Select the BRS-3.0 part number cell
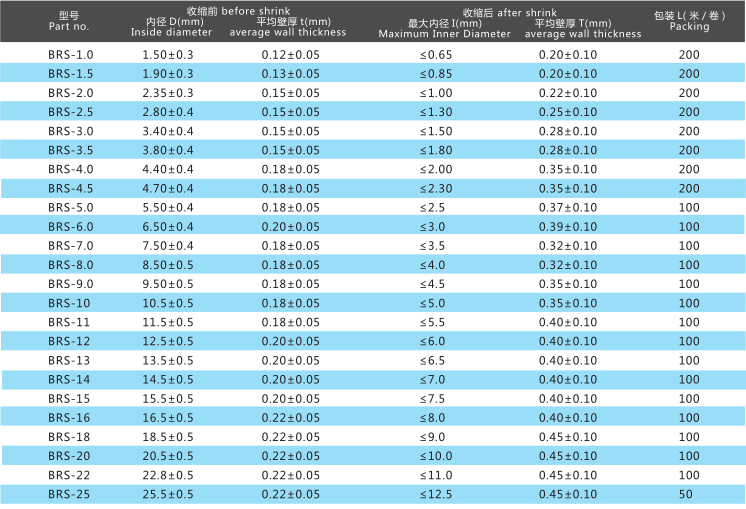This screenshot has height=509, width=746. (70, 131)
